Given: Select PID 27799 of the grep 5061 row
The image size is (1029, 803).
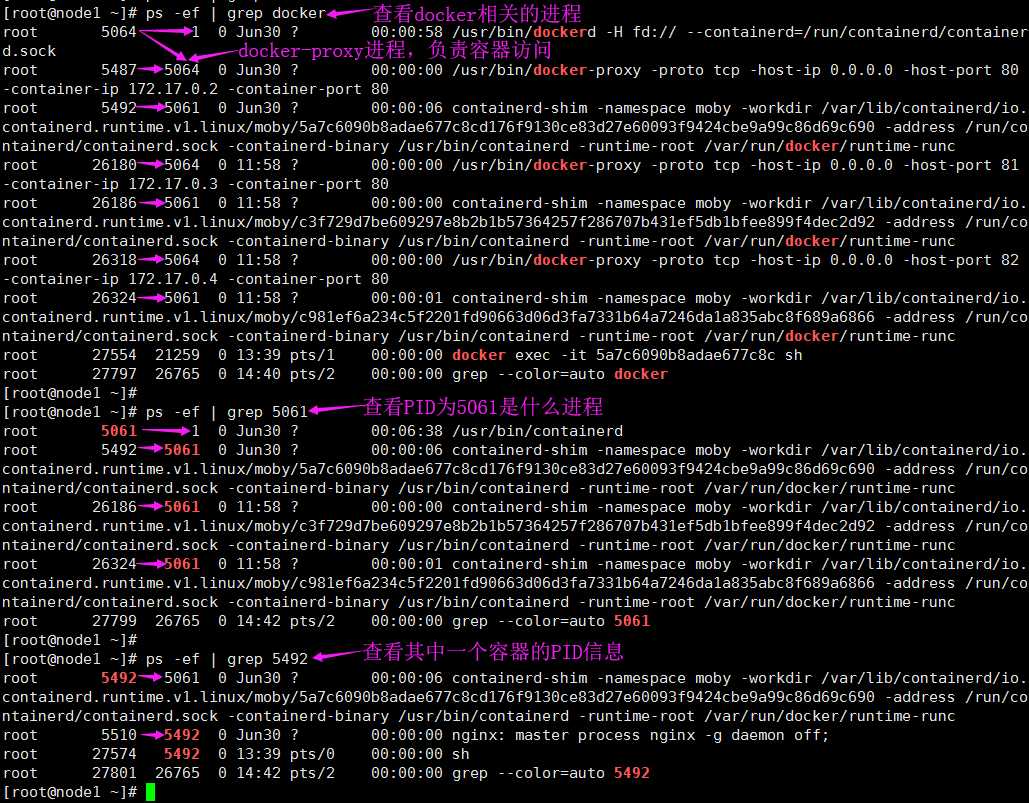Looking at the screenshot, I should tap(114, 621).
